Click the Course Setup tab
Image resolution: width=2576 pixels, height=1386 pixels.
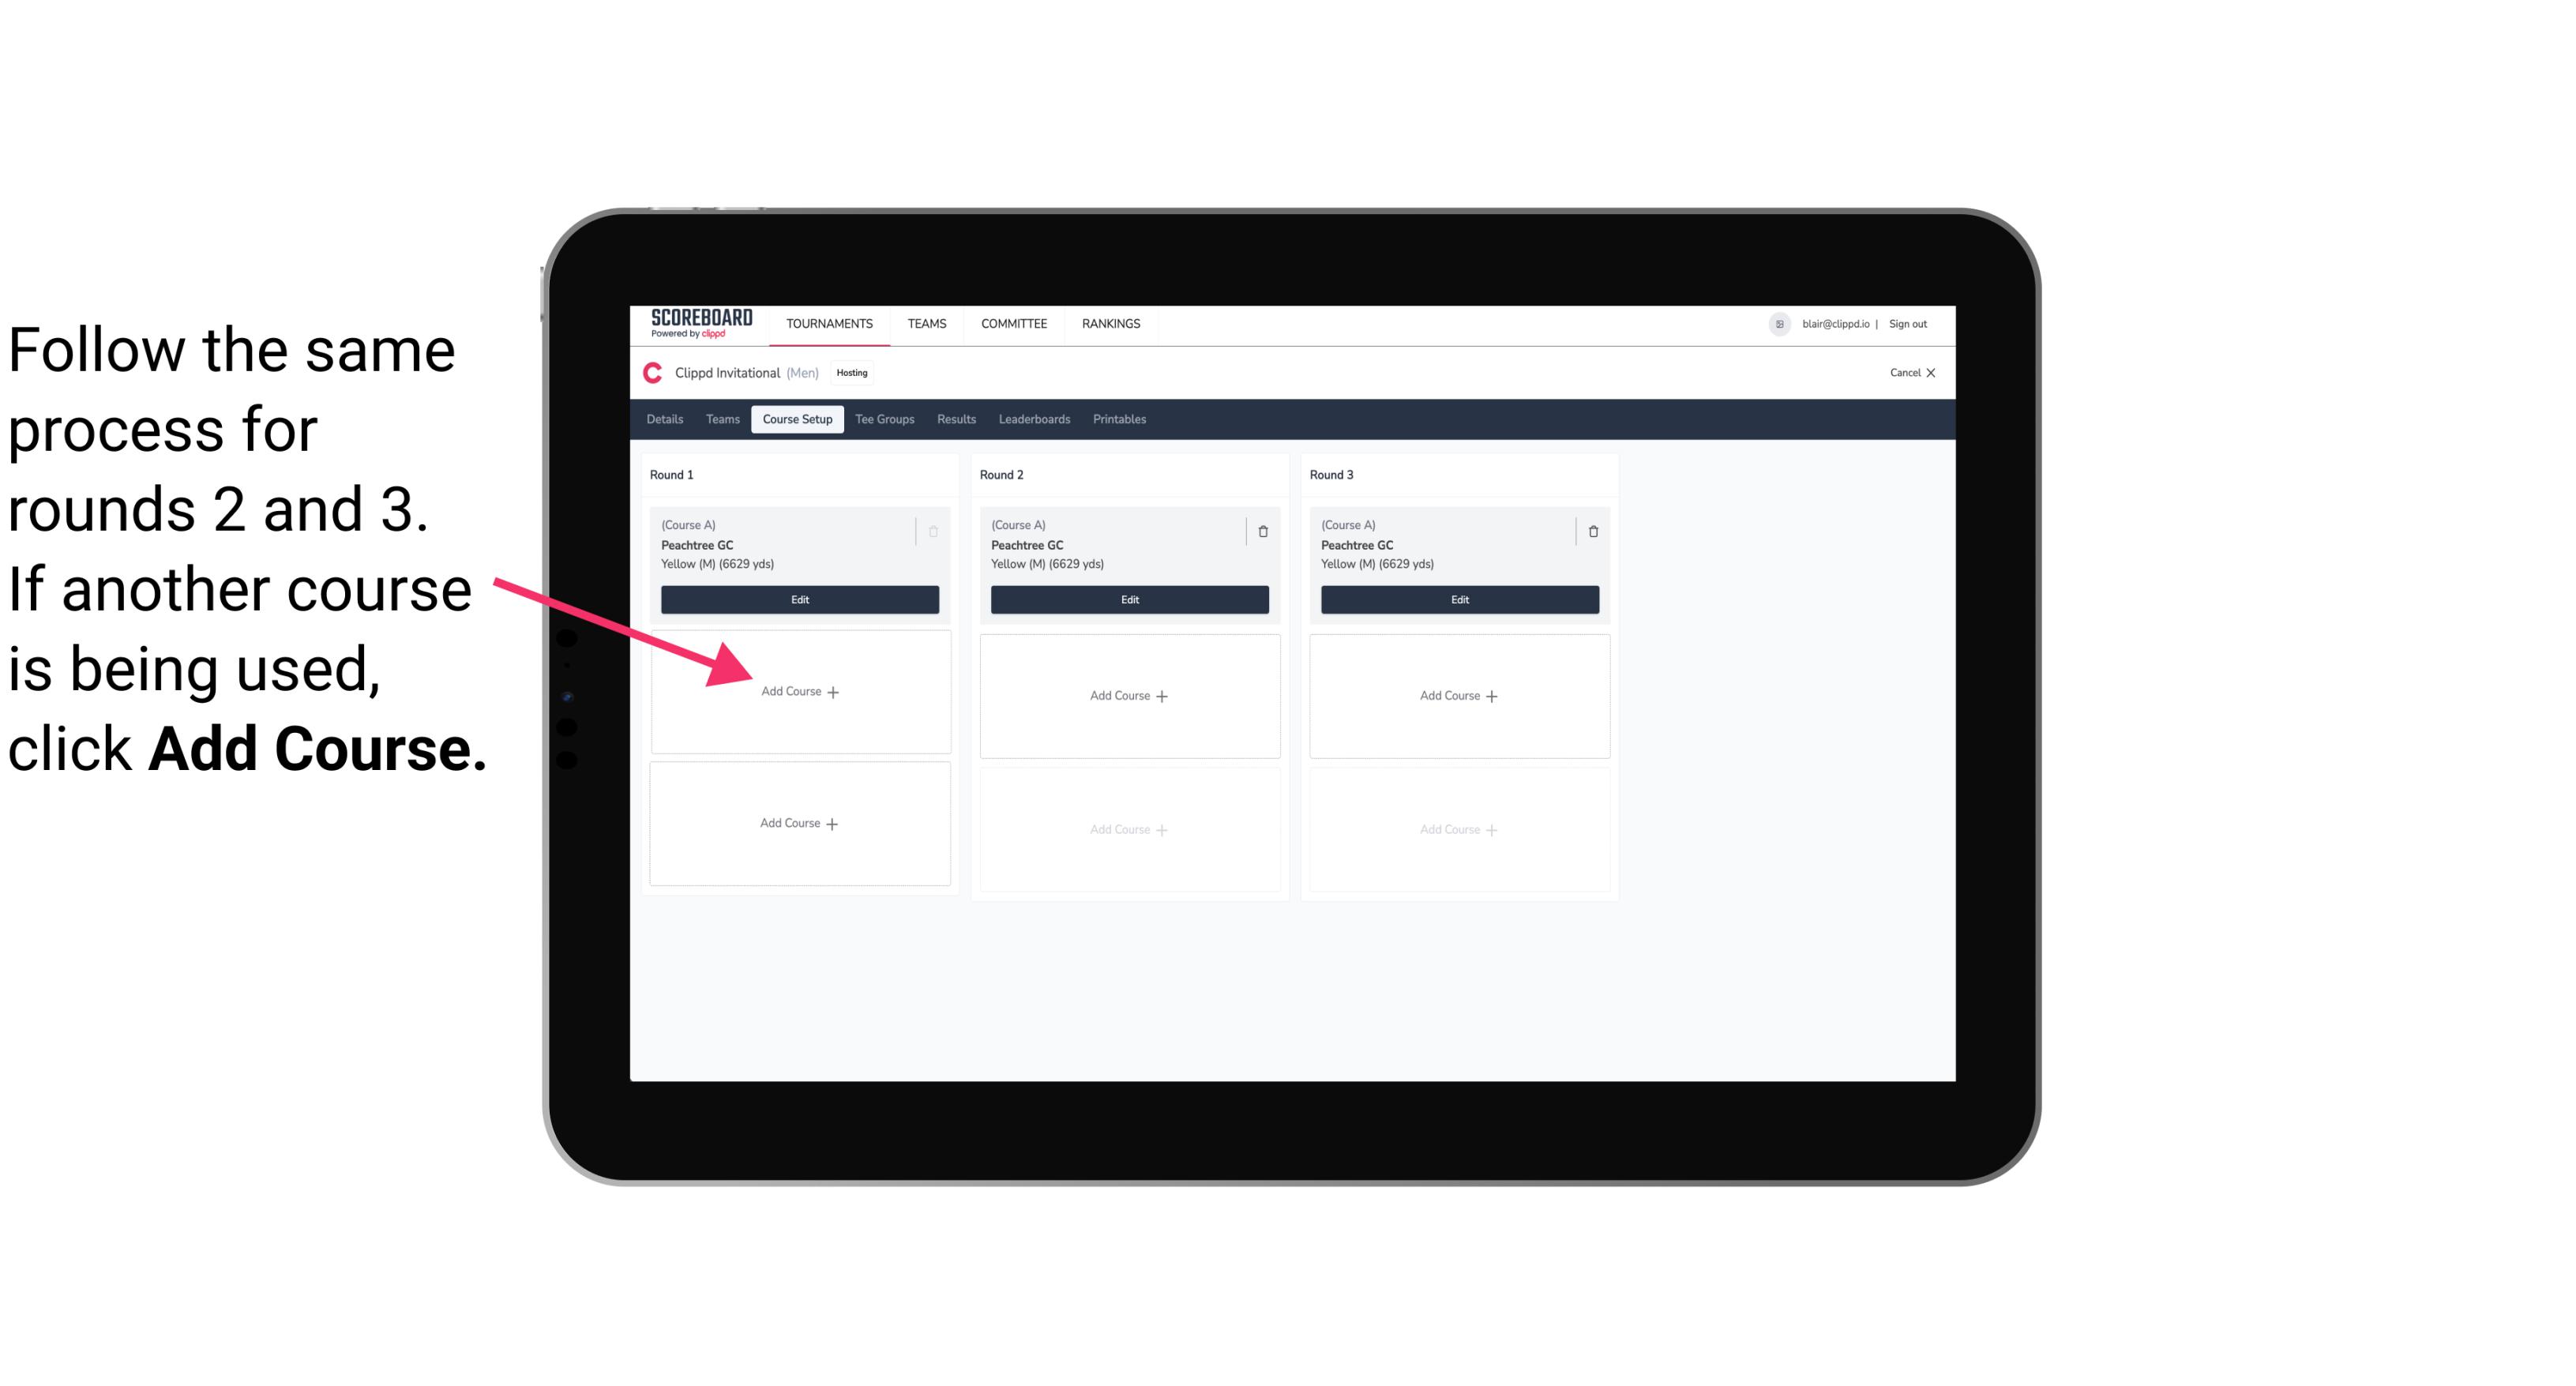click(797, 420)
